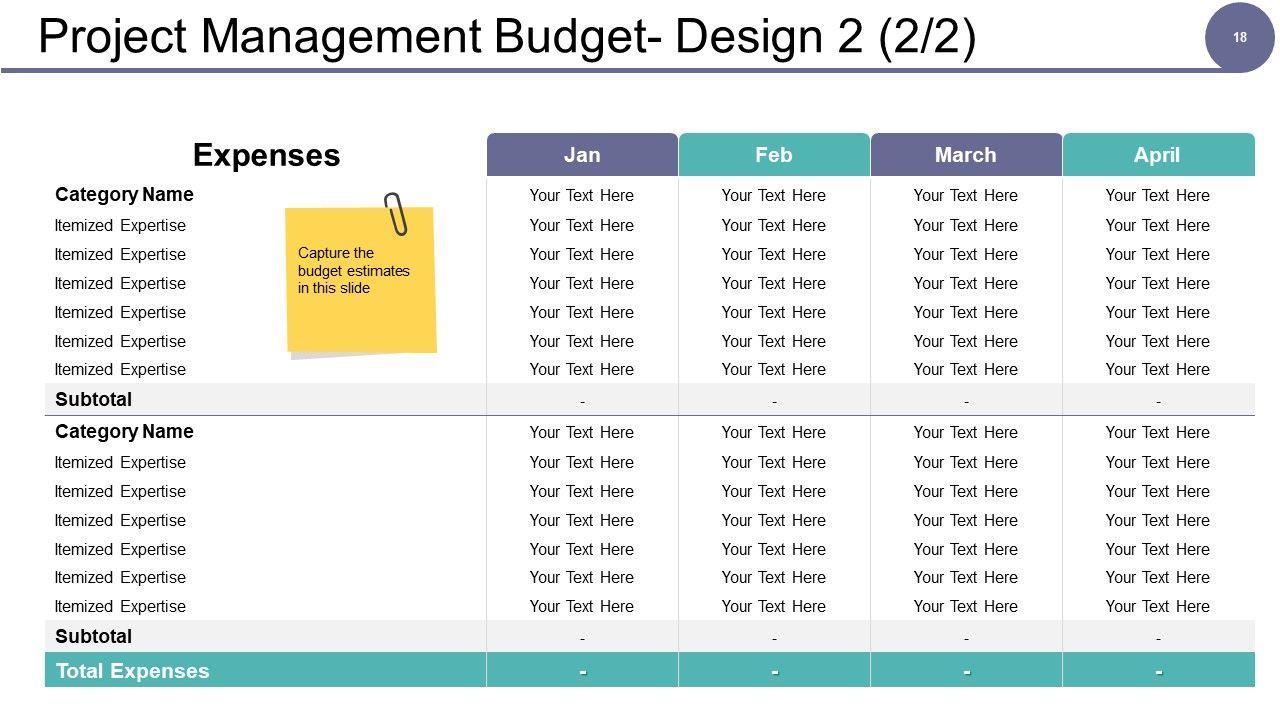Select the Feb column header
This screenshot has width=1280, height=720.
774,155
